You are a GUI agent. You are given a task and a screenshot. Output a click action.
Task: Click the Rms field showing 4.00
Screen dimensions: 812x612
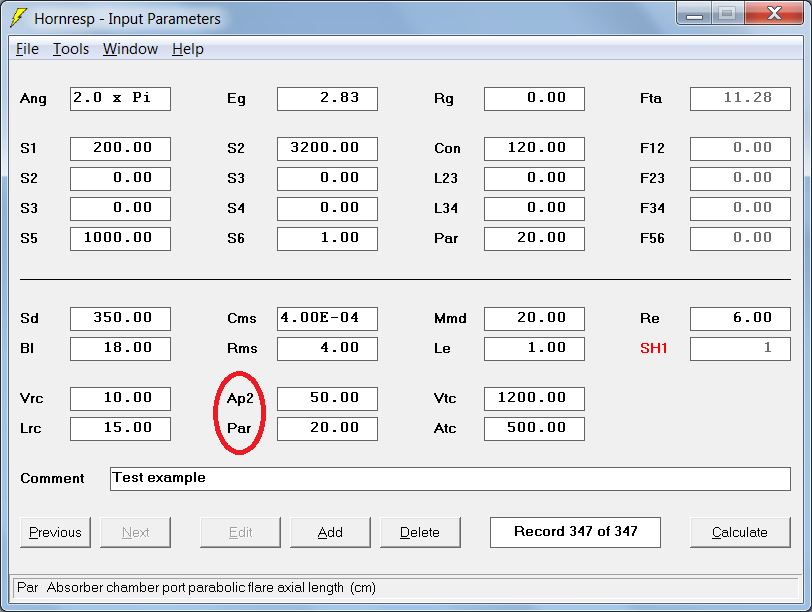[x=327, y=349]
